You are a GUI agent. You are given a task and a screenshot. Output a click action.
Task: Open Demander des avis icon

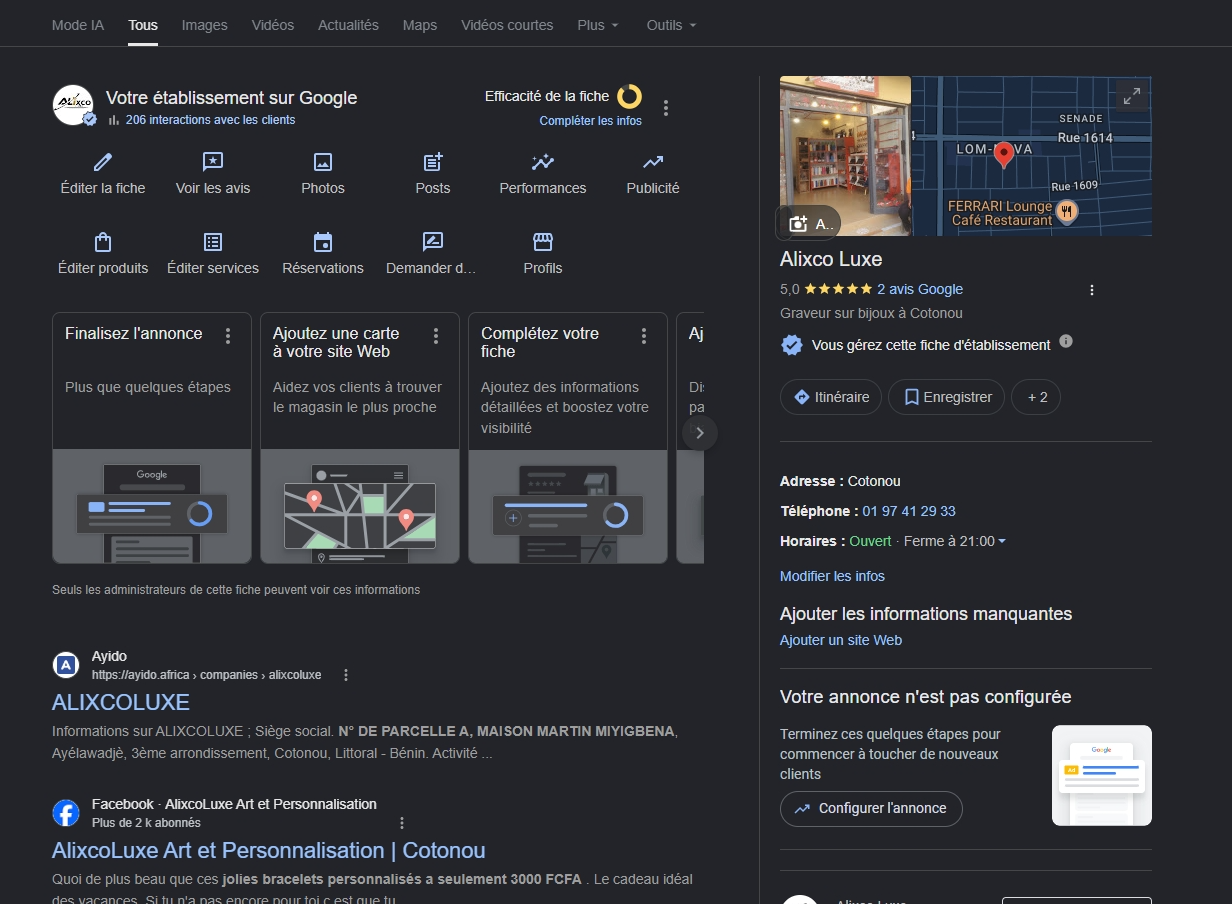pyautogui.click(x=433, y=242)
